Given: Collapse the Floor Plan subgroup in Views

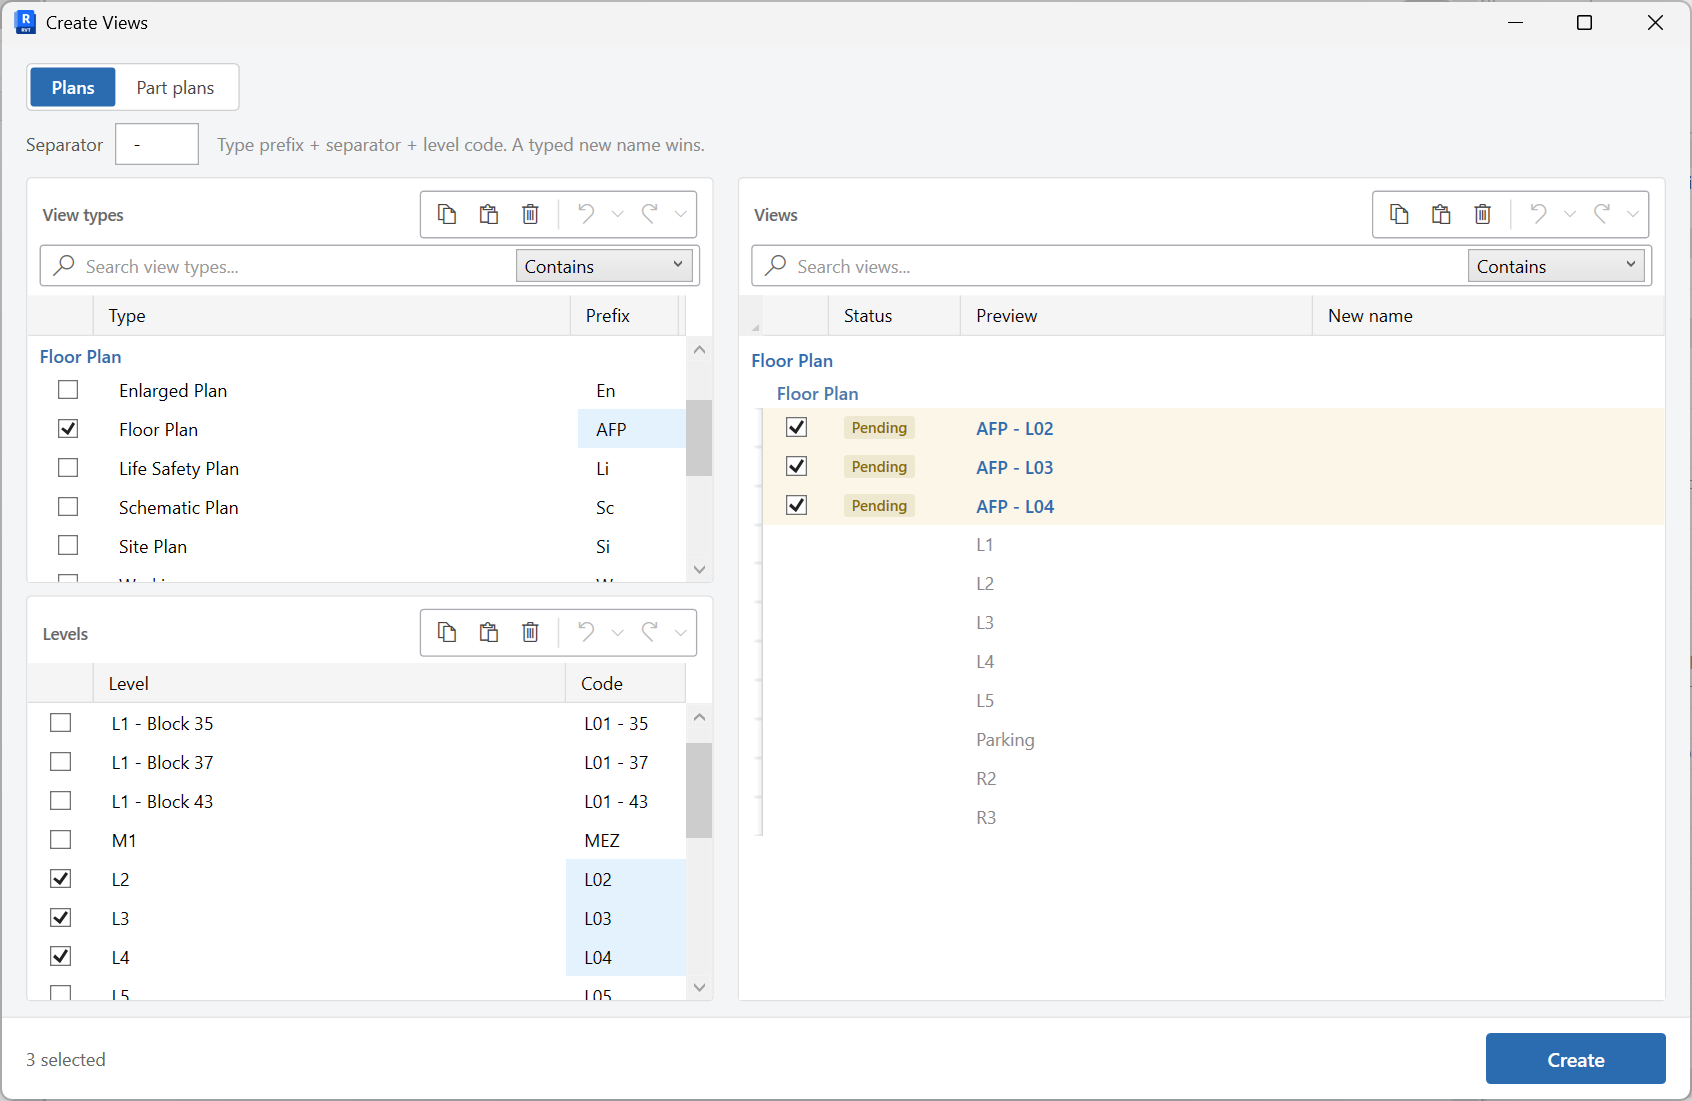Looking at the screenshot, I should 817,394.
